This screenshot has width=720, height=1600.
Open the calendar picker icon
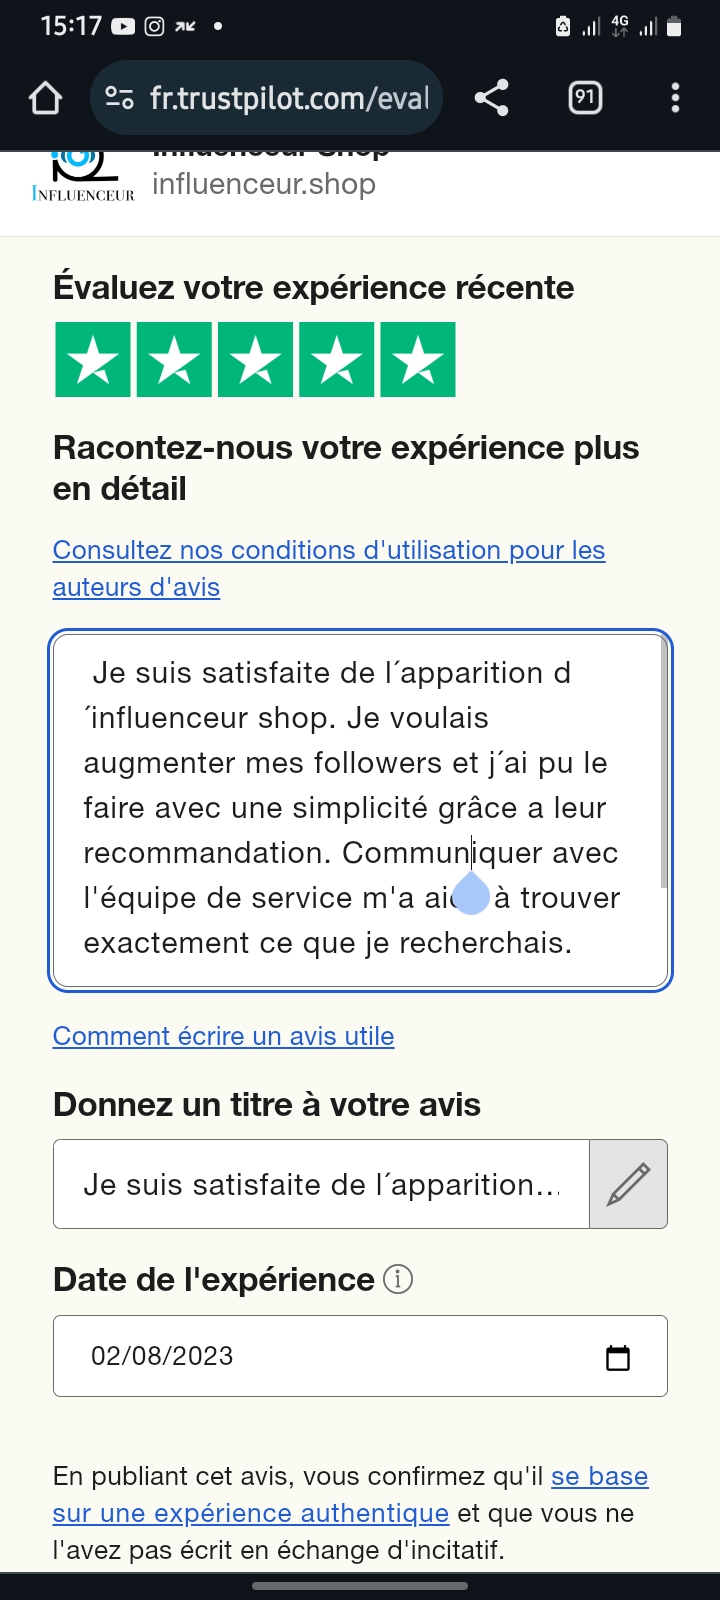618,1357
